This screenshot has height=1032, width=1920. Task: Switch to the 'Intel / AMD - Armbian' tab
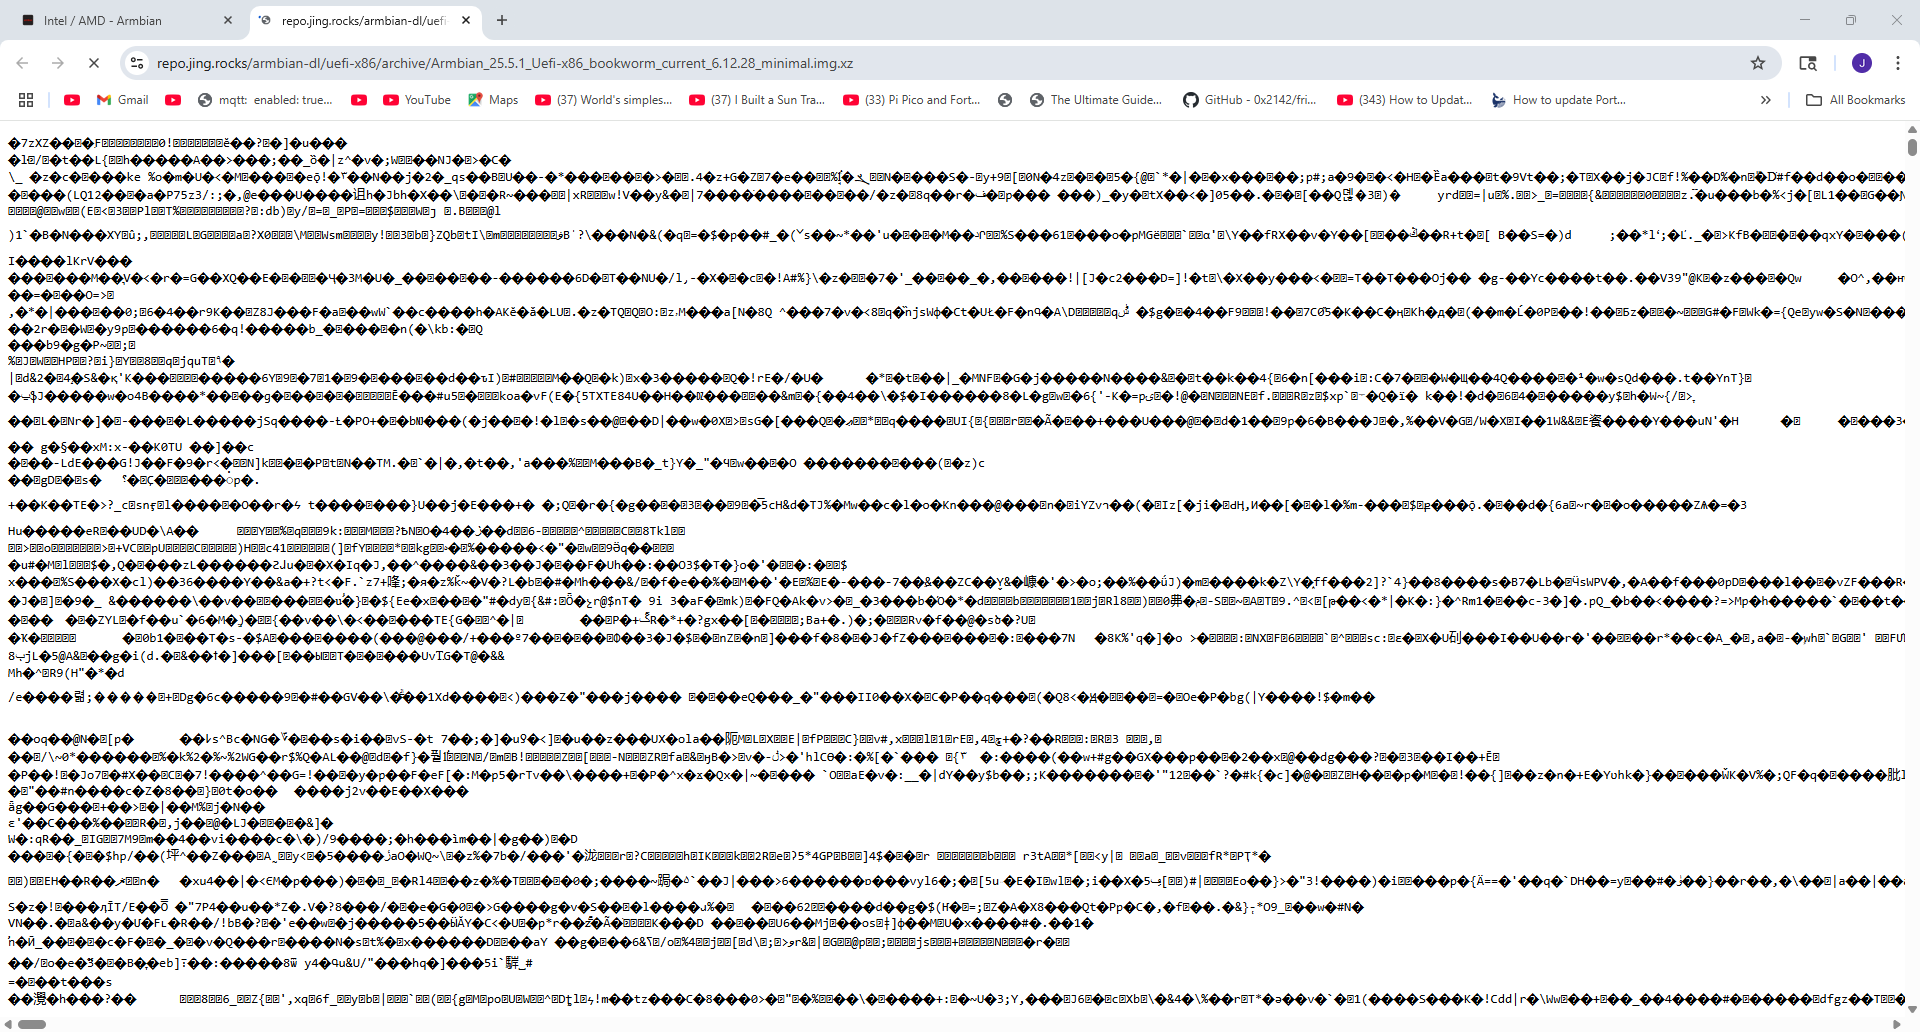tap(125, 20)
